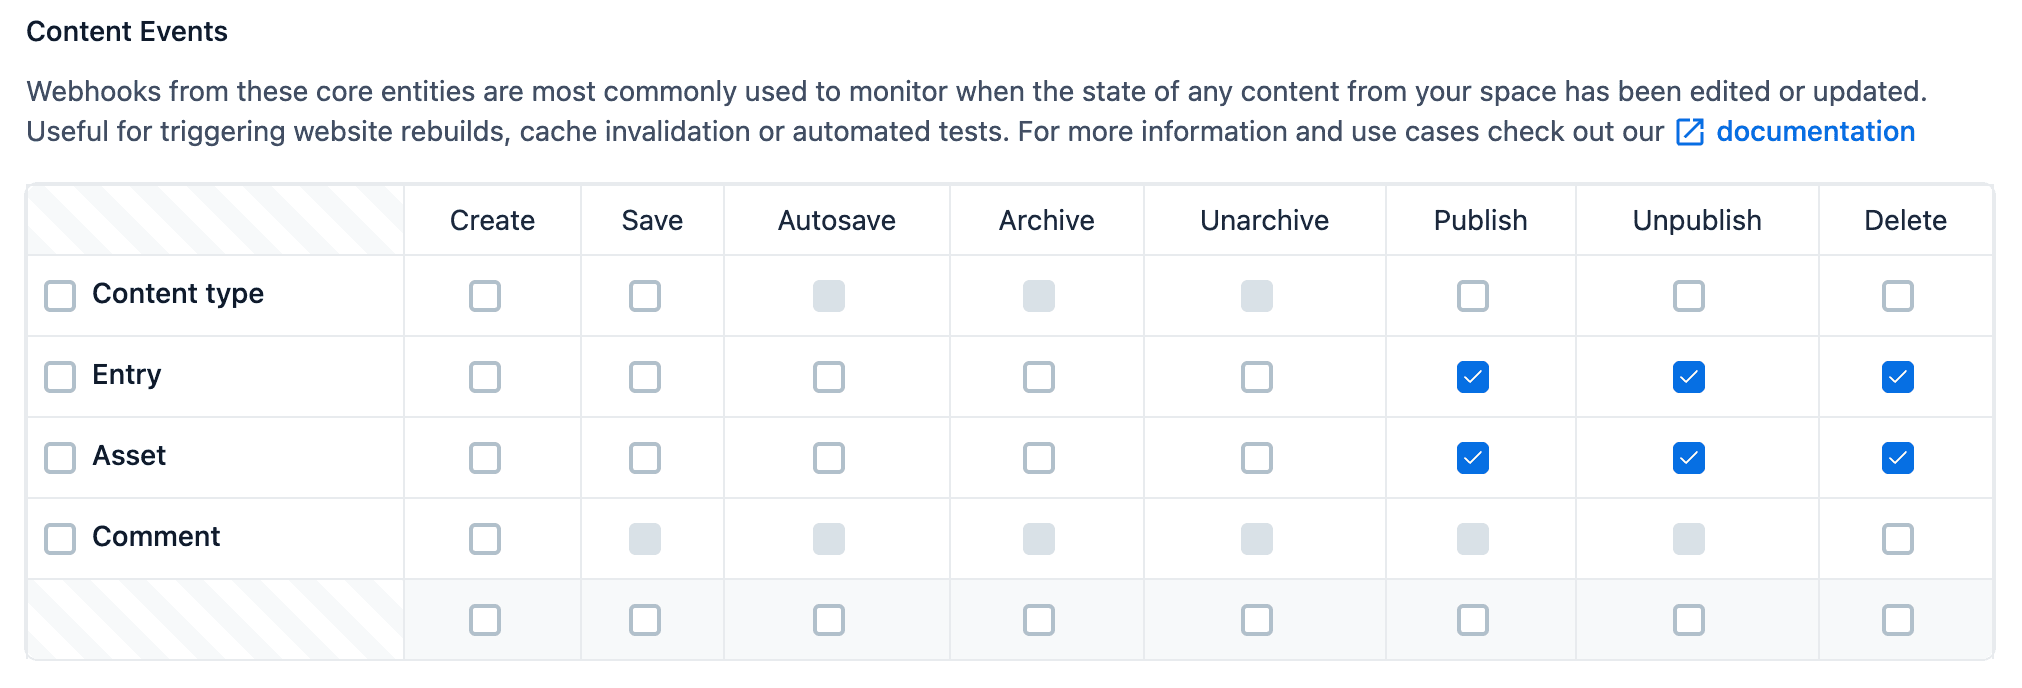2022x688 pixels.
Task: Click the external link icon beside documentation
Action: [x=1690, y=131]
